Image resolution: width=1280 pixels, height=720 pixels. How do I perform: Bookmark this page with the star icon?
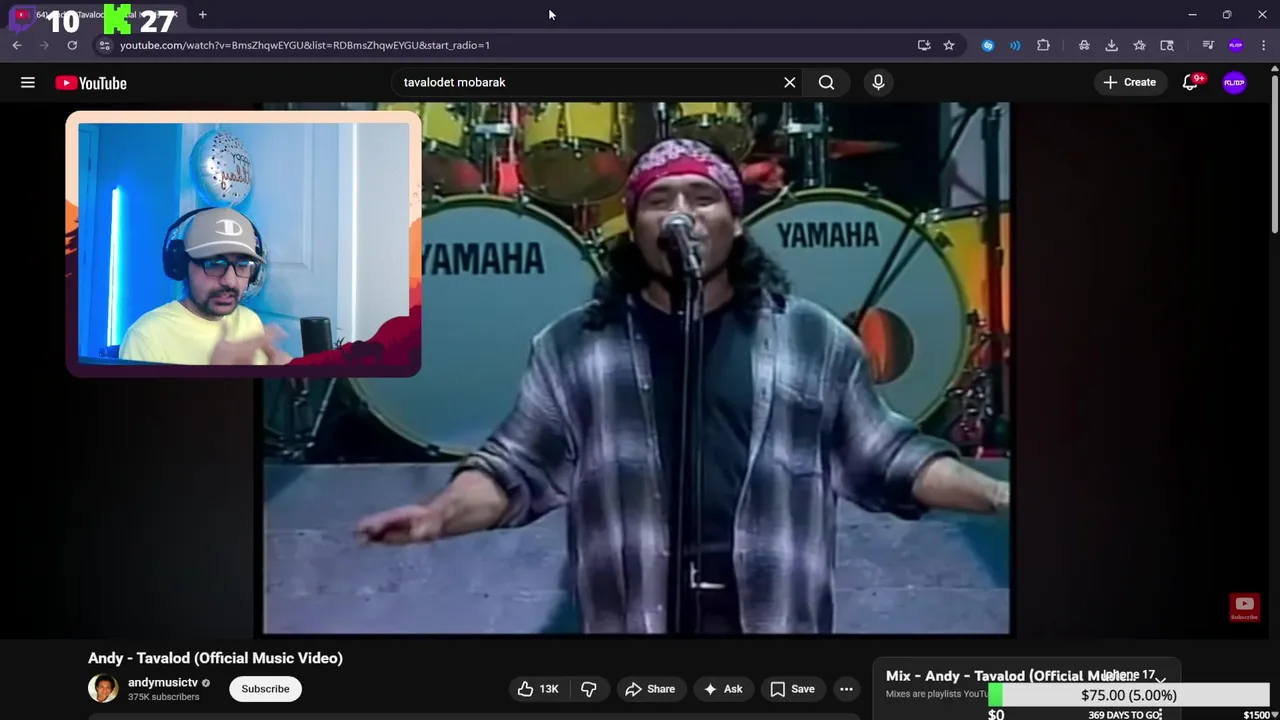pyautogui.click(x=949, y=45)
